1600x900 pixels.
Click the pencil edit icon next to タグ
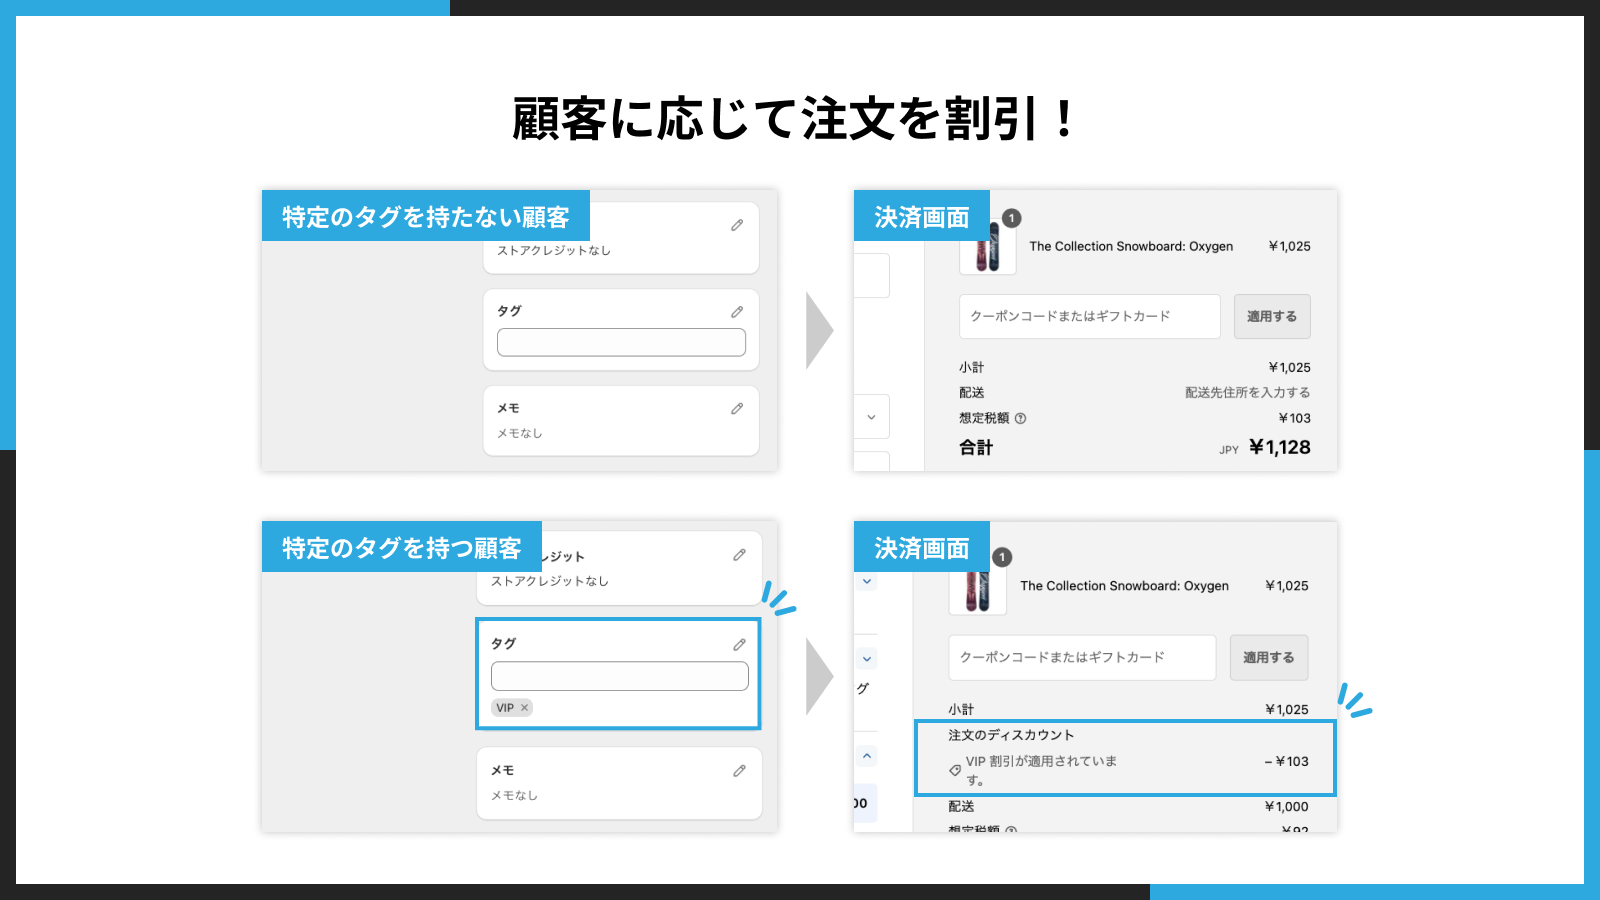tap(737, 311)
